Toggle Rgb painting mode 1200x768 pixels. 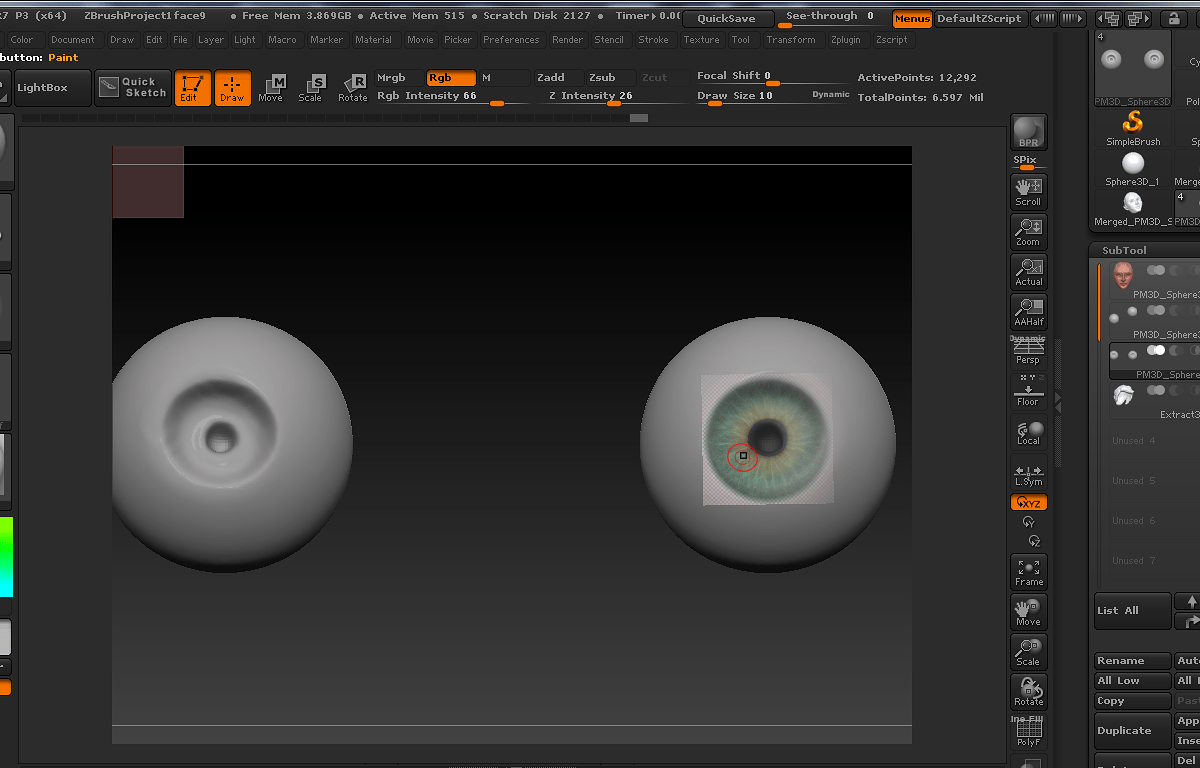(x=451, y=78)
